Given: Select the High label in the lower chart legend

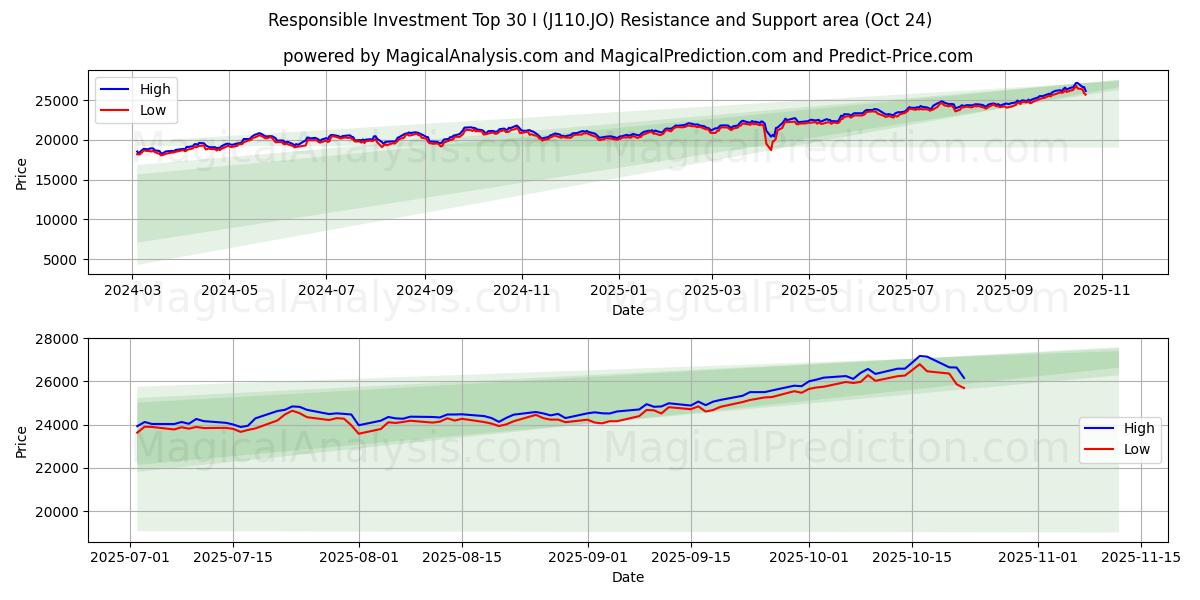Looking at the screenshot, I should (1138, 428).
